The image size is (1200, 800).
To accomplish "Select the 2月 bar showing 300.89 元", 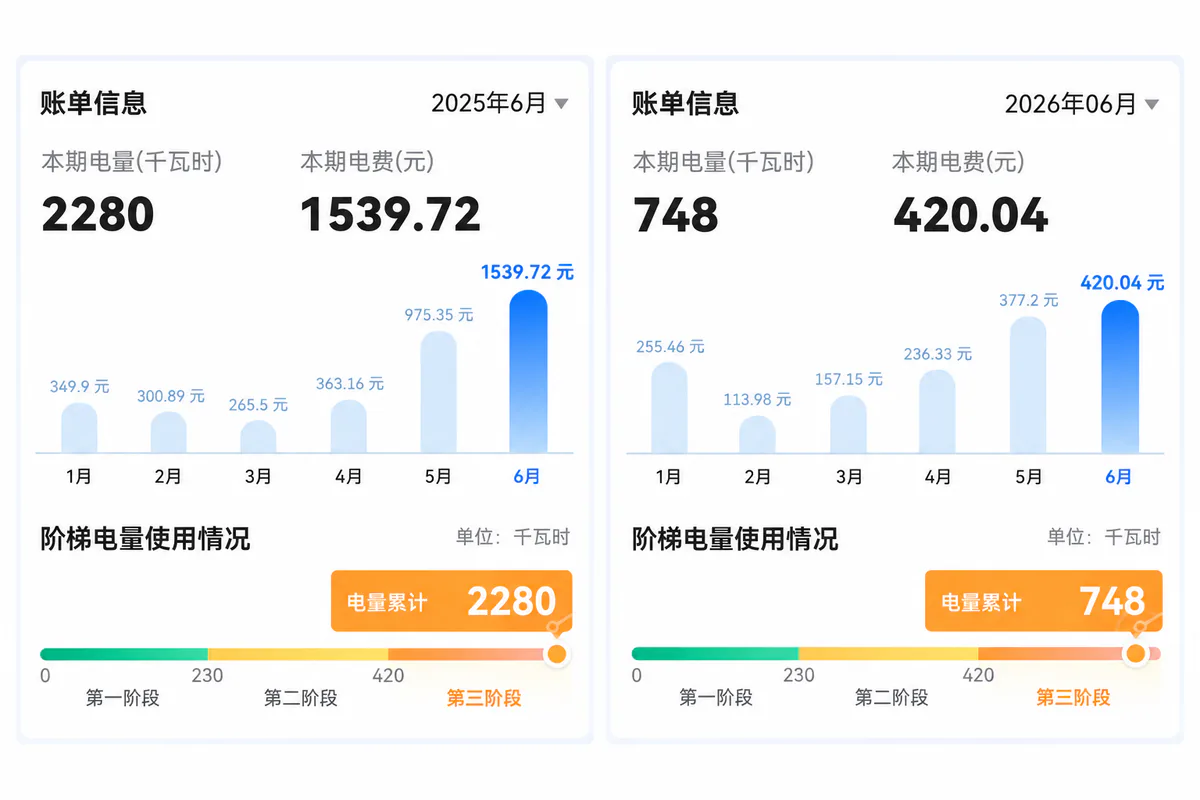I will coord(168,432).
